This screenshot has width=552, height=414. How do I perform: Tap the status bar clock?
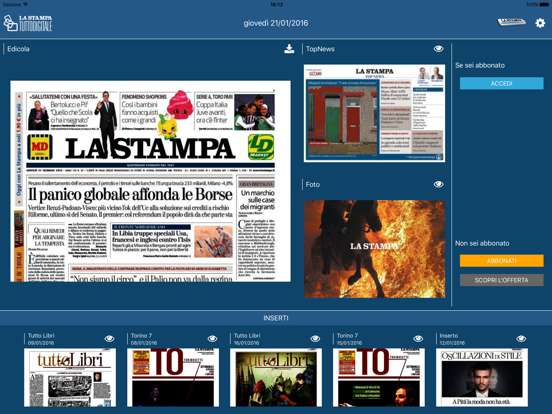(x=276, y=5)
